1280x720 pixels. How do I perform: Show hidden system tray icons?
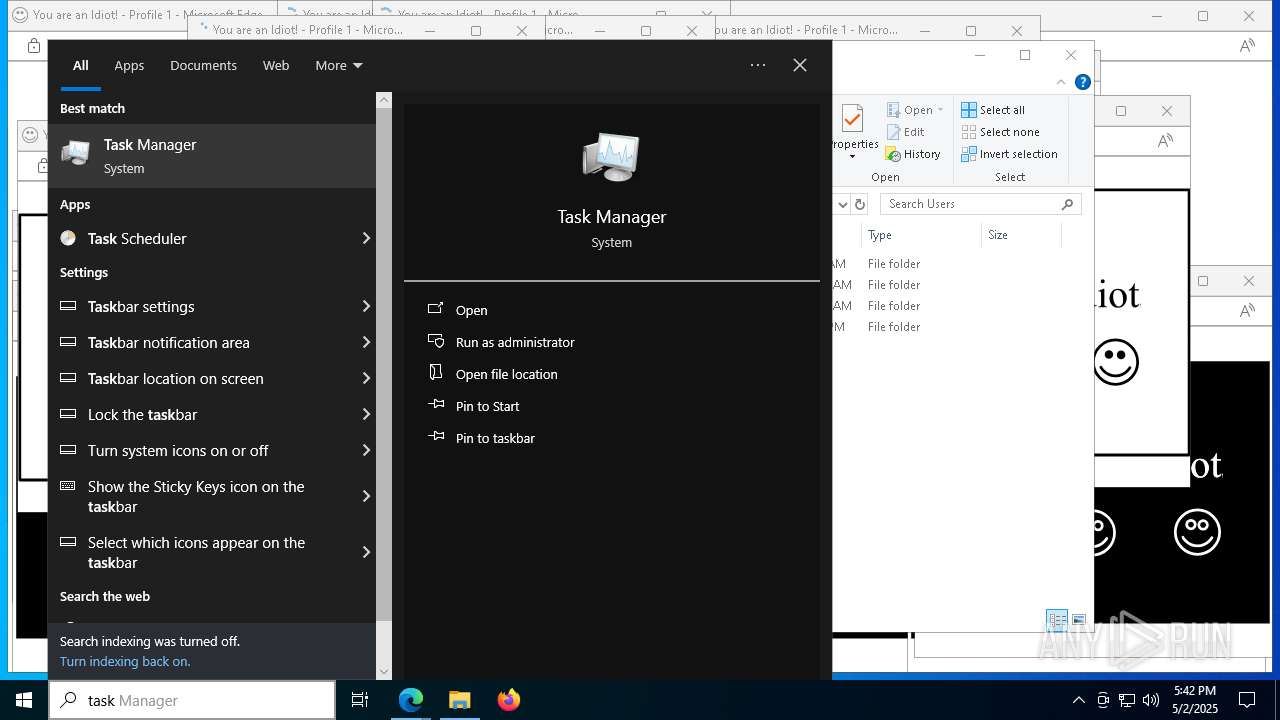[x=1078, y=700]
